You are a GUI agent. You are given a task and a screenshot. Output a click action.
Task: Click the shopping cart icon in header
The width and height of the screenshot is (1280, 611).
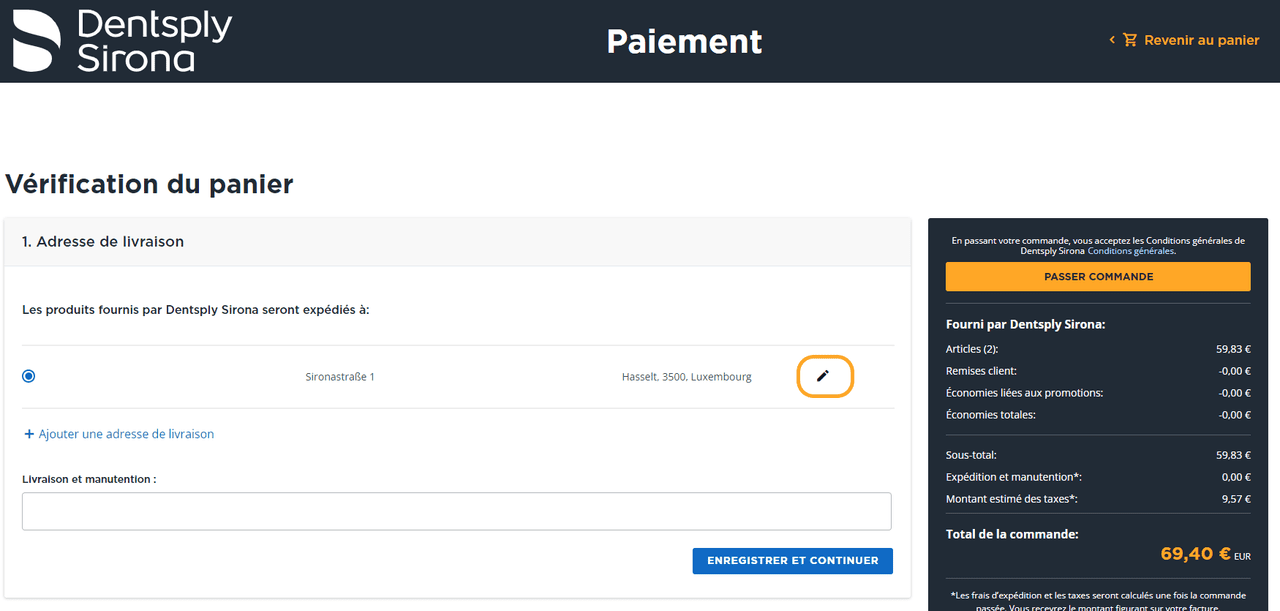pyautogui.click(x=1130, y=40)
